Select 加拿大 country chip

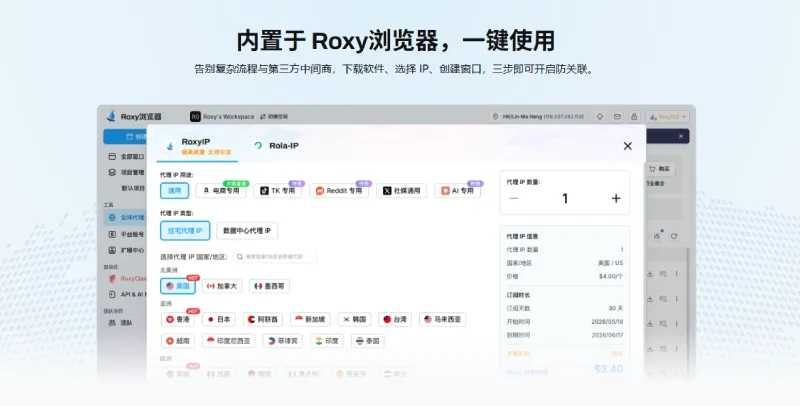tap(222, 286)
